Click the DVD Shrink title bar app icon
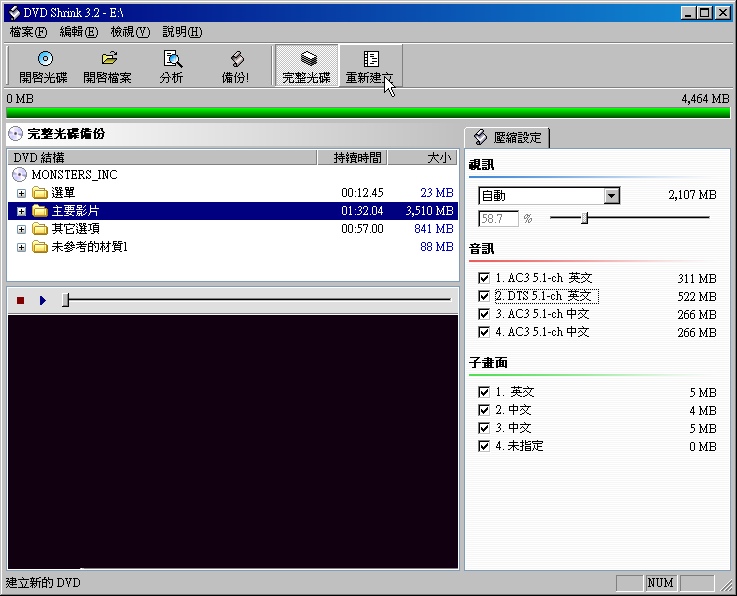This screenshot has height=596, width=737. pos(15,13)
